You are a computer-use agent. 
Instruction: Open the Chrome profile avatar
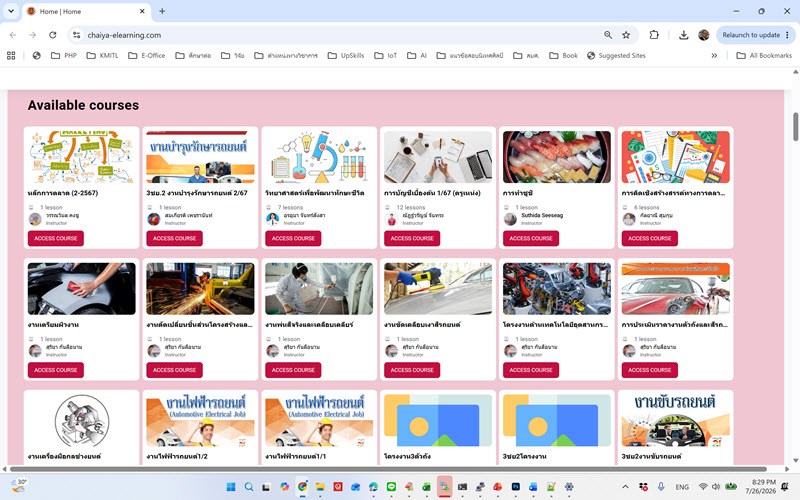pyautogui.click(x=704, y=35)
